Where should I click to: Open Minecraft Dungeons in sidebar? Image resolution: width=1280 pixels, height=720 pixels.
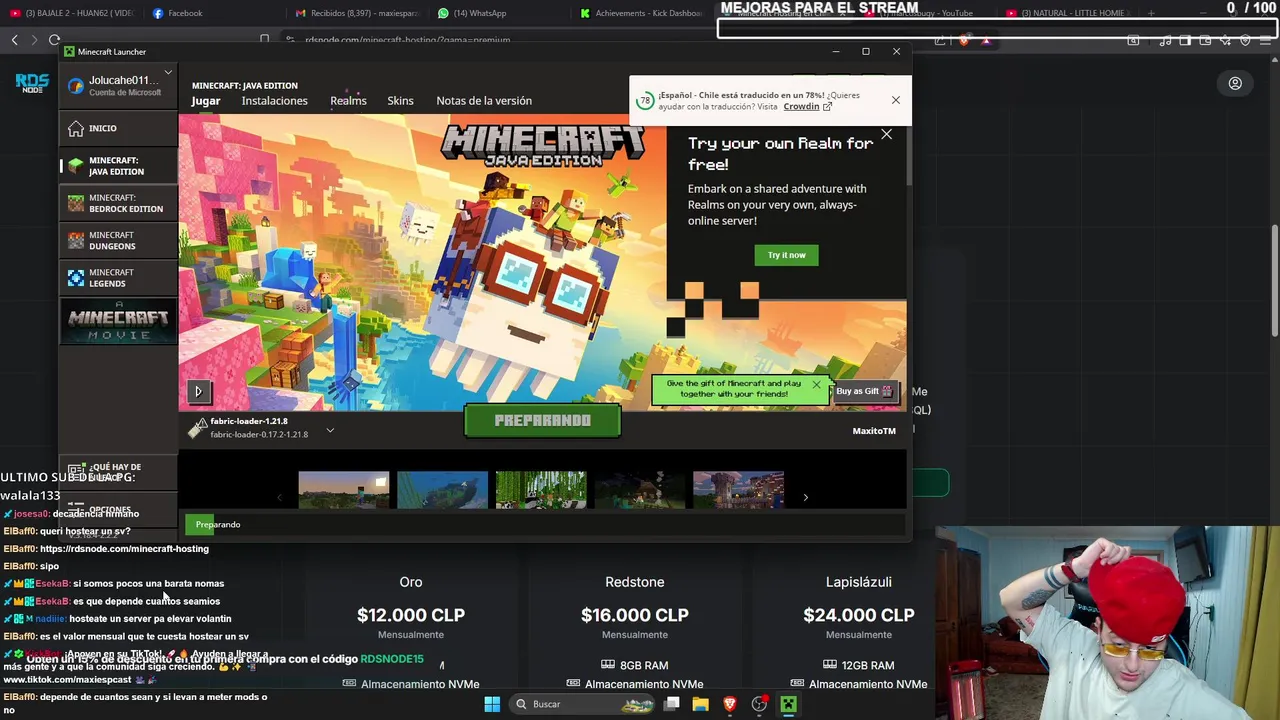[118, 241]
